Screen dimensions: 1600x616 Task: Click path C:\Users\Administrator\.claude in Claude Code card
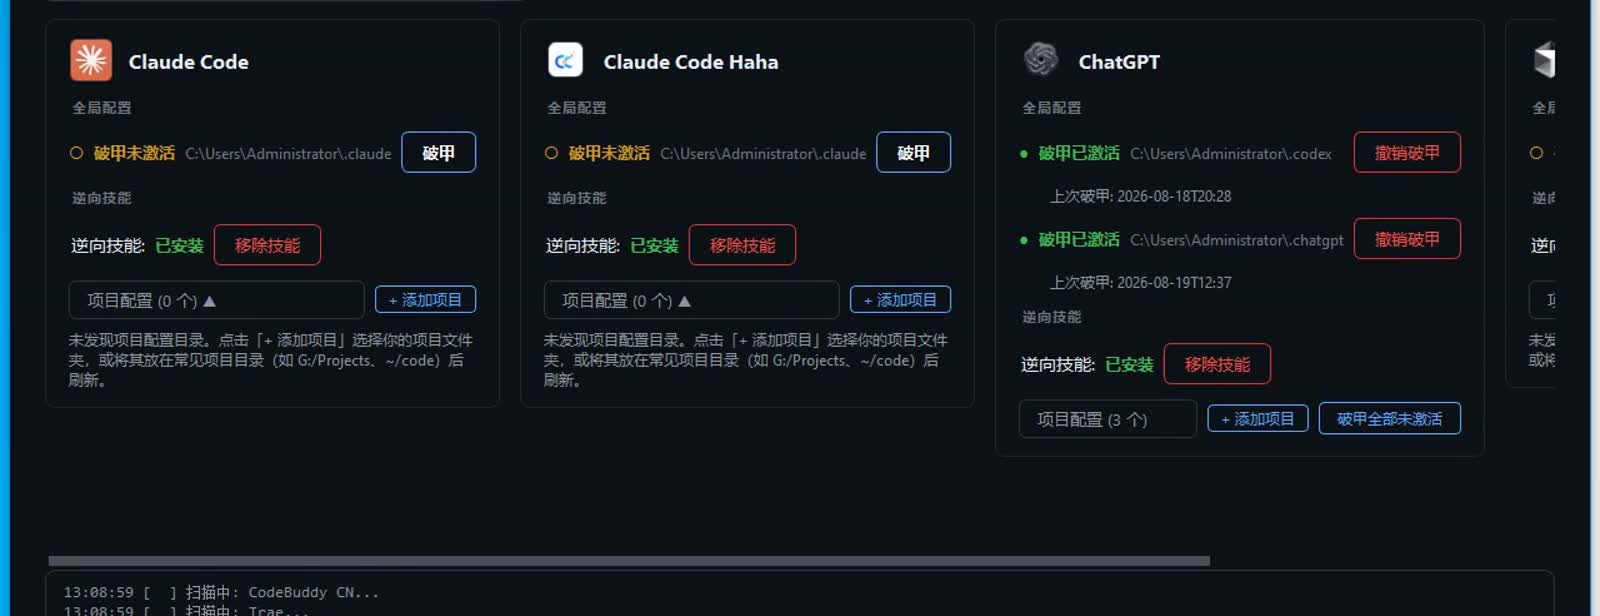point(288,154)
